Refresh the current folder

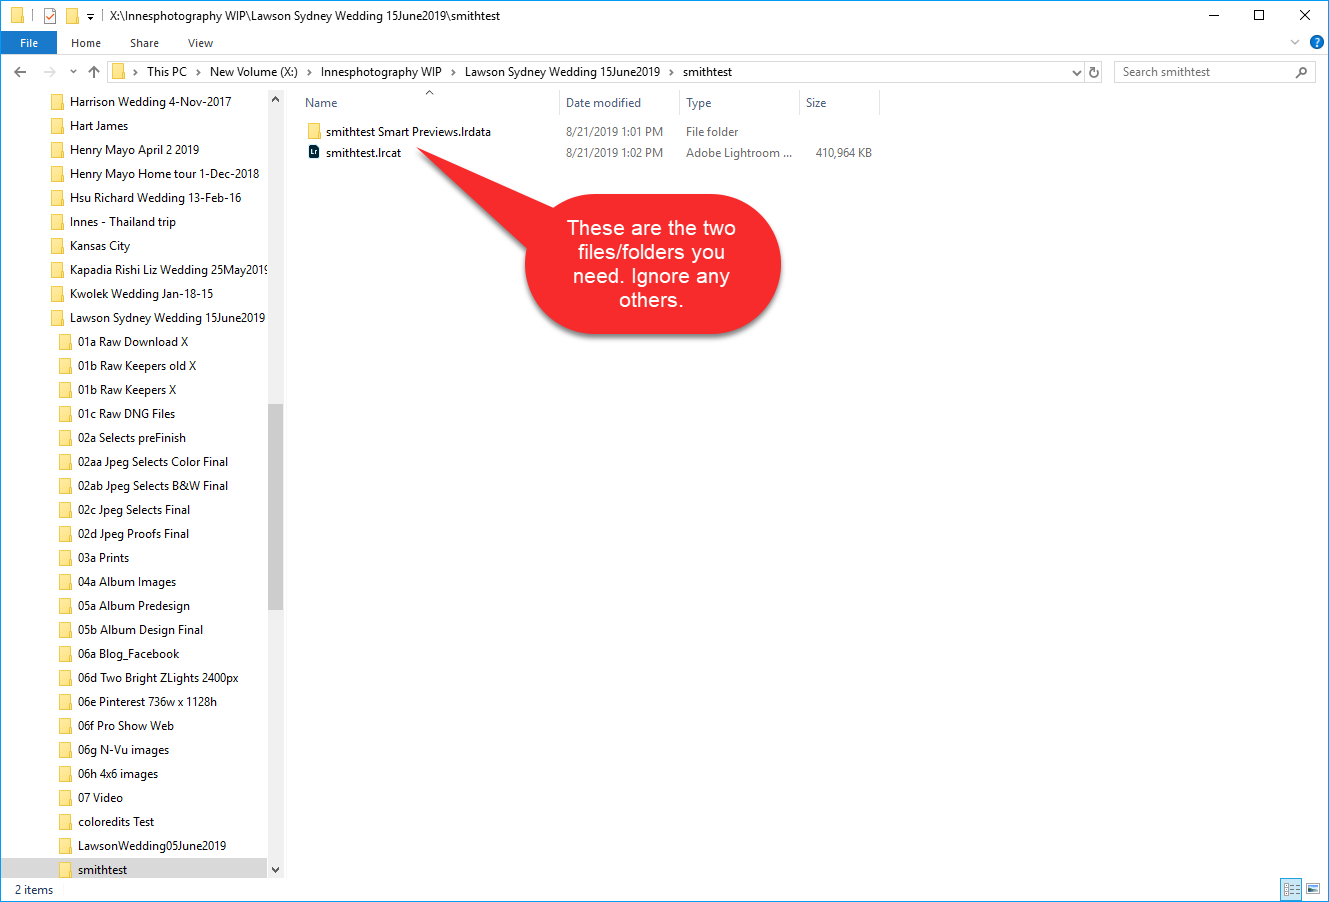pyautogui.click(x=1094, y=72)
